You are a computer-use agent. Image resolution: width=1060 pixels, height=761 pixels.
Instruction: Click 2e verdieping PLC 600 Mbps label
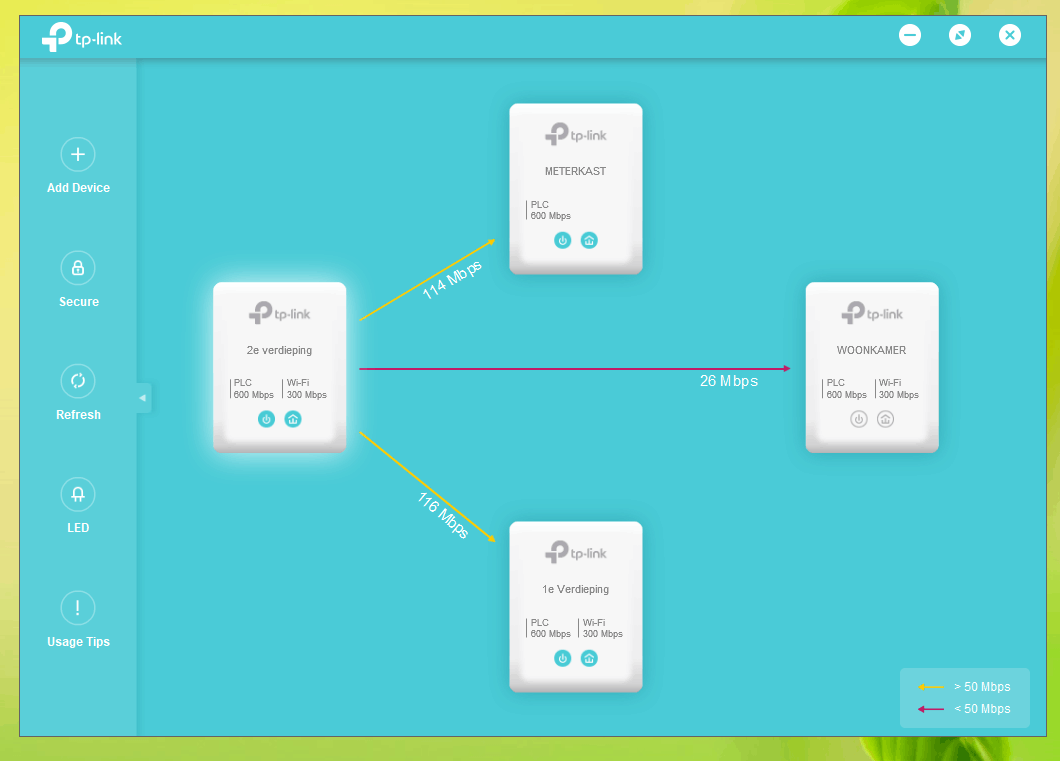(253, 389)
